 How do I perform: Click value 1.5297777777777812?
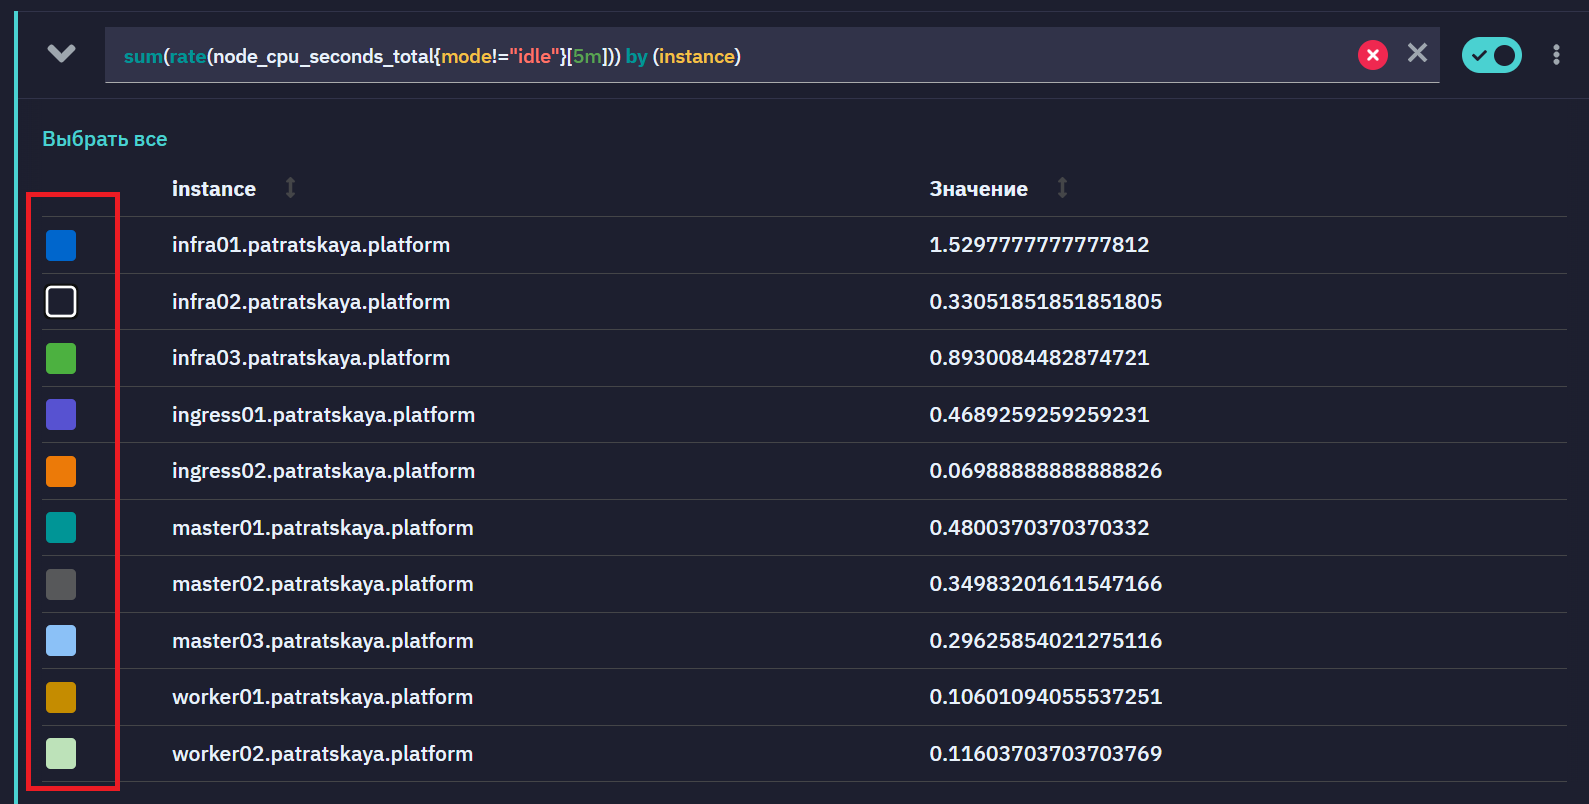click(x=1039, y=245)
